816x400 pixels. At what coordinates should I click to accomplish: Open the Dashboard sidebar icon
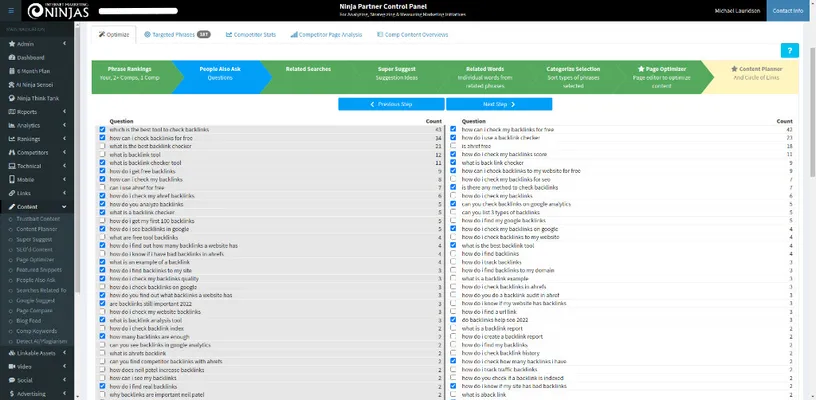(x=11, y=58)
